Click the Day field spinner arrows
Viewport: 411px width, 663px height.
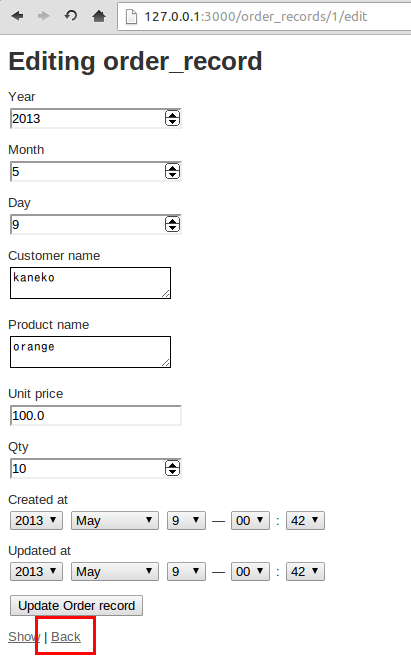click(x=172, y=224)
